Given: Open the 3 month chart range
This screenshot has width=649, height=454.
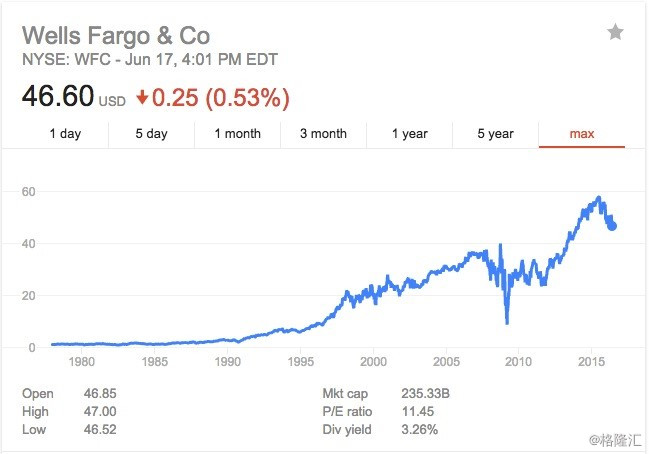Looking at the screenshot, I should 323,134.
